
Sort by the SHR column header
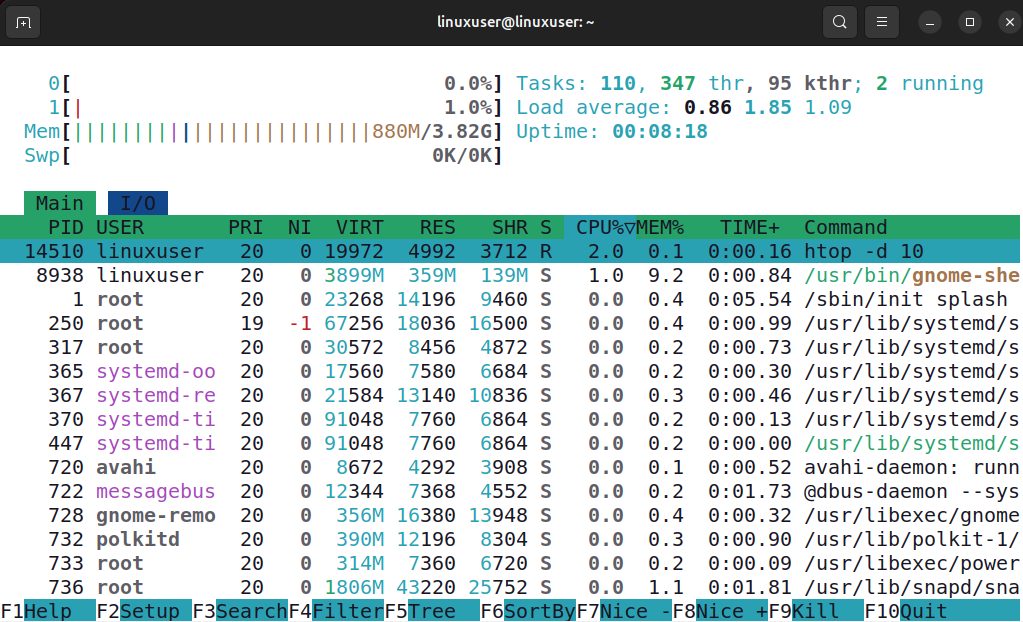510,227
